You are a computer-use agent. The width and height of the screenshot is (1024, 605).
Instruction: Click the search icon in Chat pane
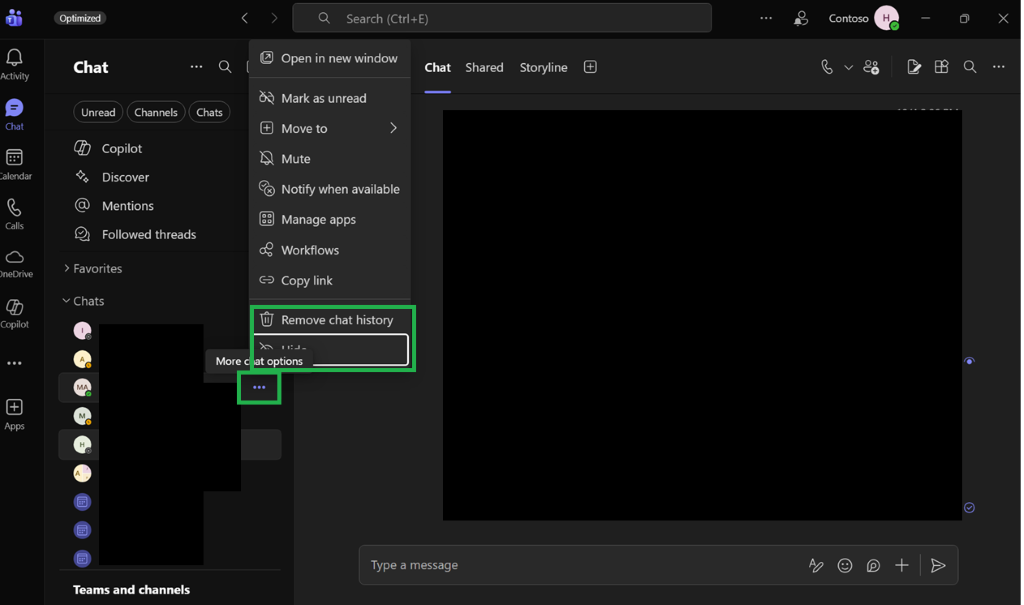225,67
